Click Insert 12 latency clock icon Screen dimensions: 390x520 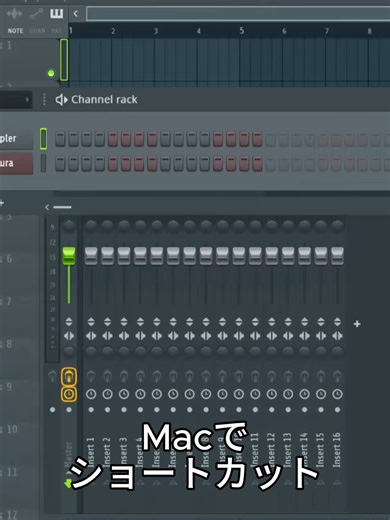272,394
